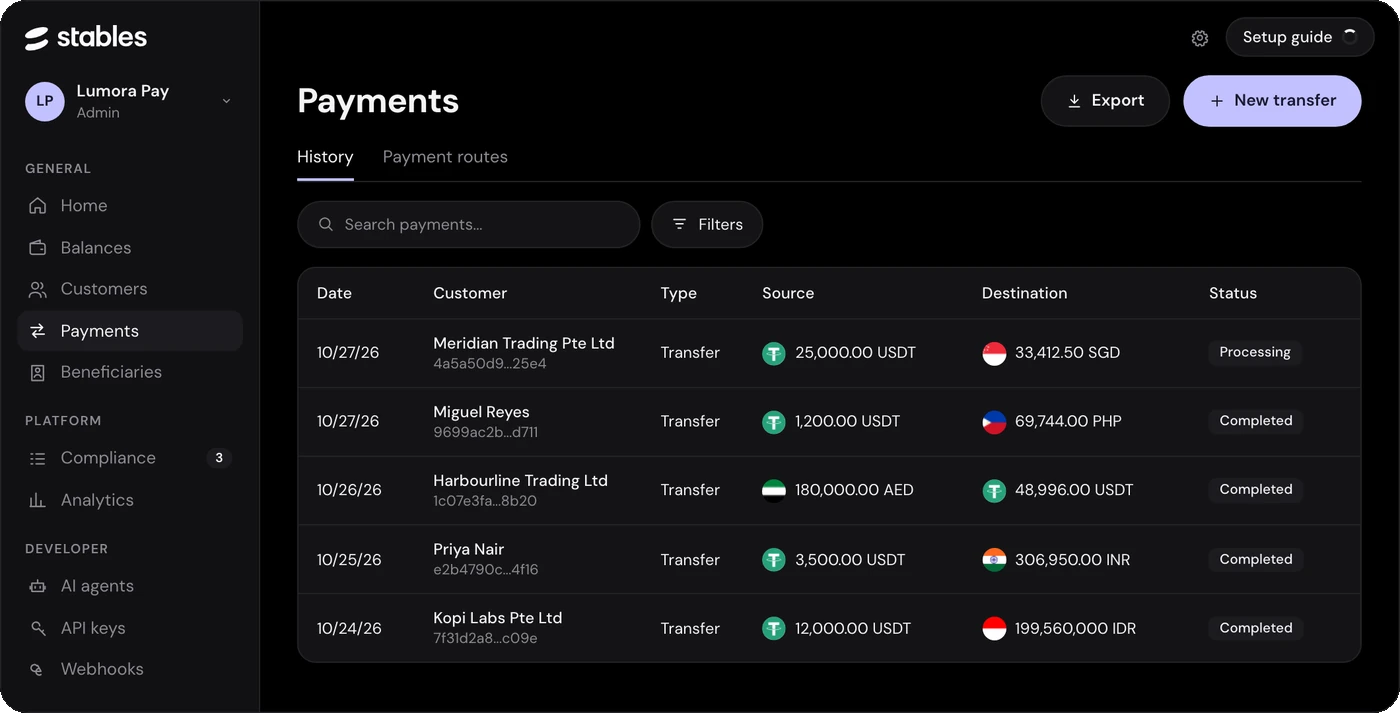Open the Miguel Reyes payment row
The image size is (1400, 713).
click(x=829, y=422)
